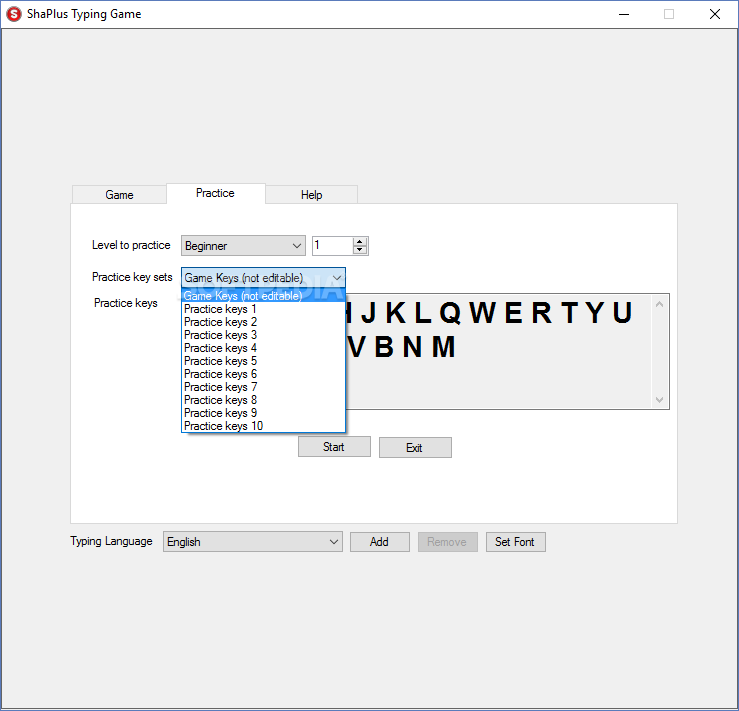The height and width of the screenshot is (711, 739).
Task: Click the Exit button
Action: pyautogui.click(x=415, y=448)
